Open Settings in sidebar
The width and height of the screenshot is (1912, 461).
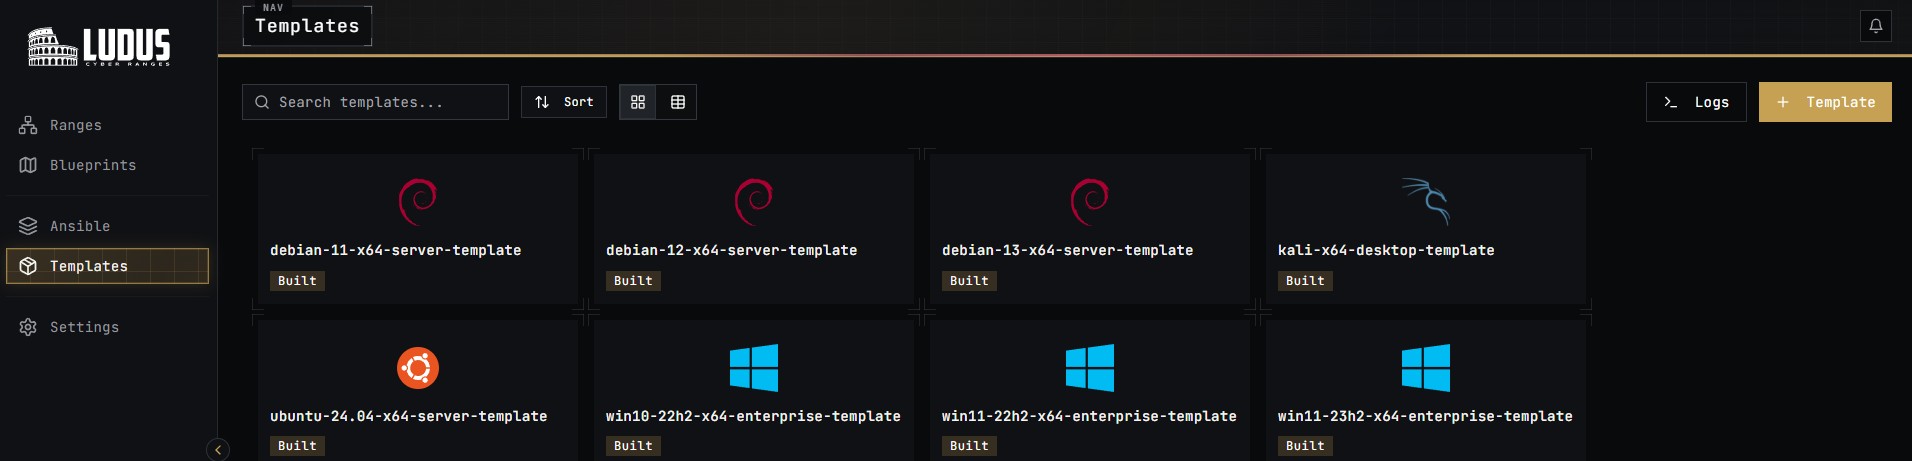(x=108, y=327)
